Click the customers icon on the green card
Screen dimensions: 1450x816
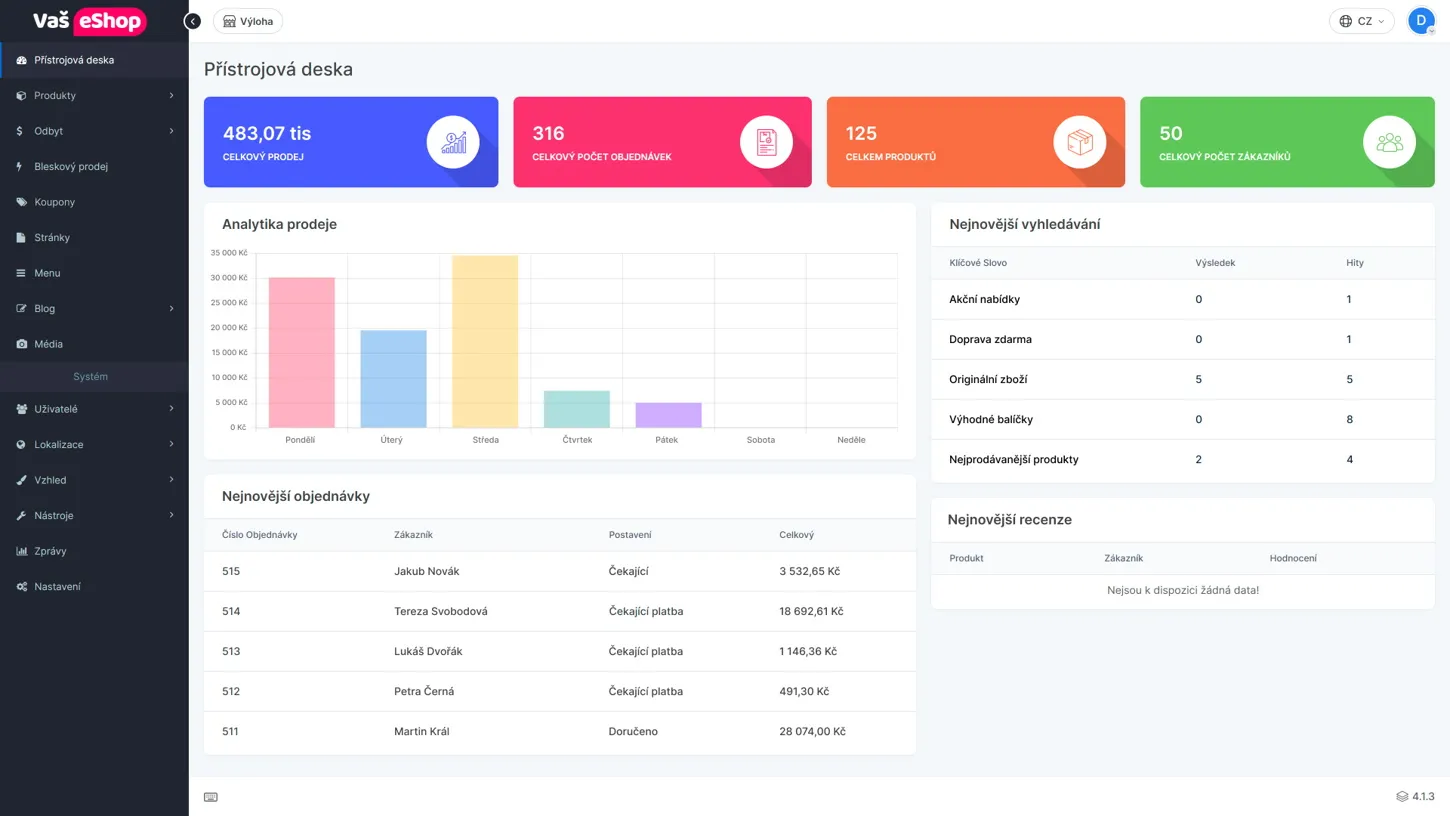(x=1389, y=141)
